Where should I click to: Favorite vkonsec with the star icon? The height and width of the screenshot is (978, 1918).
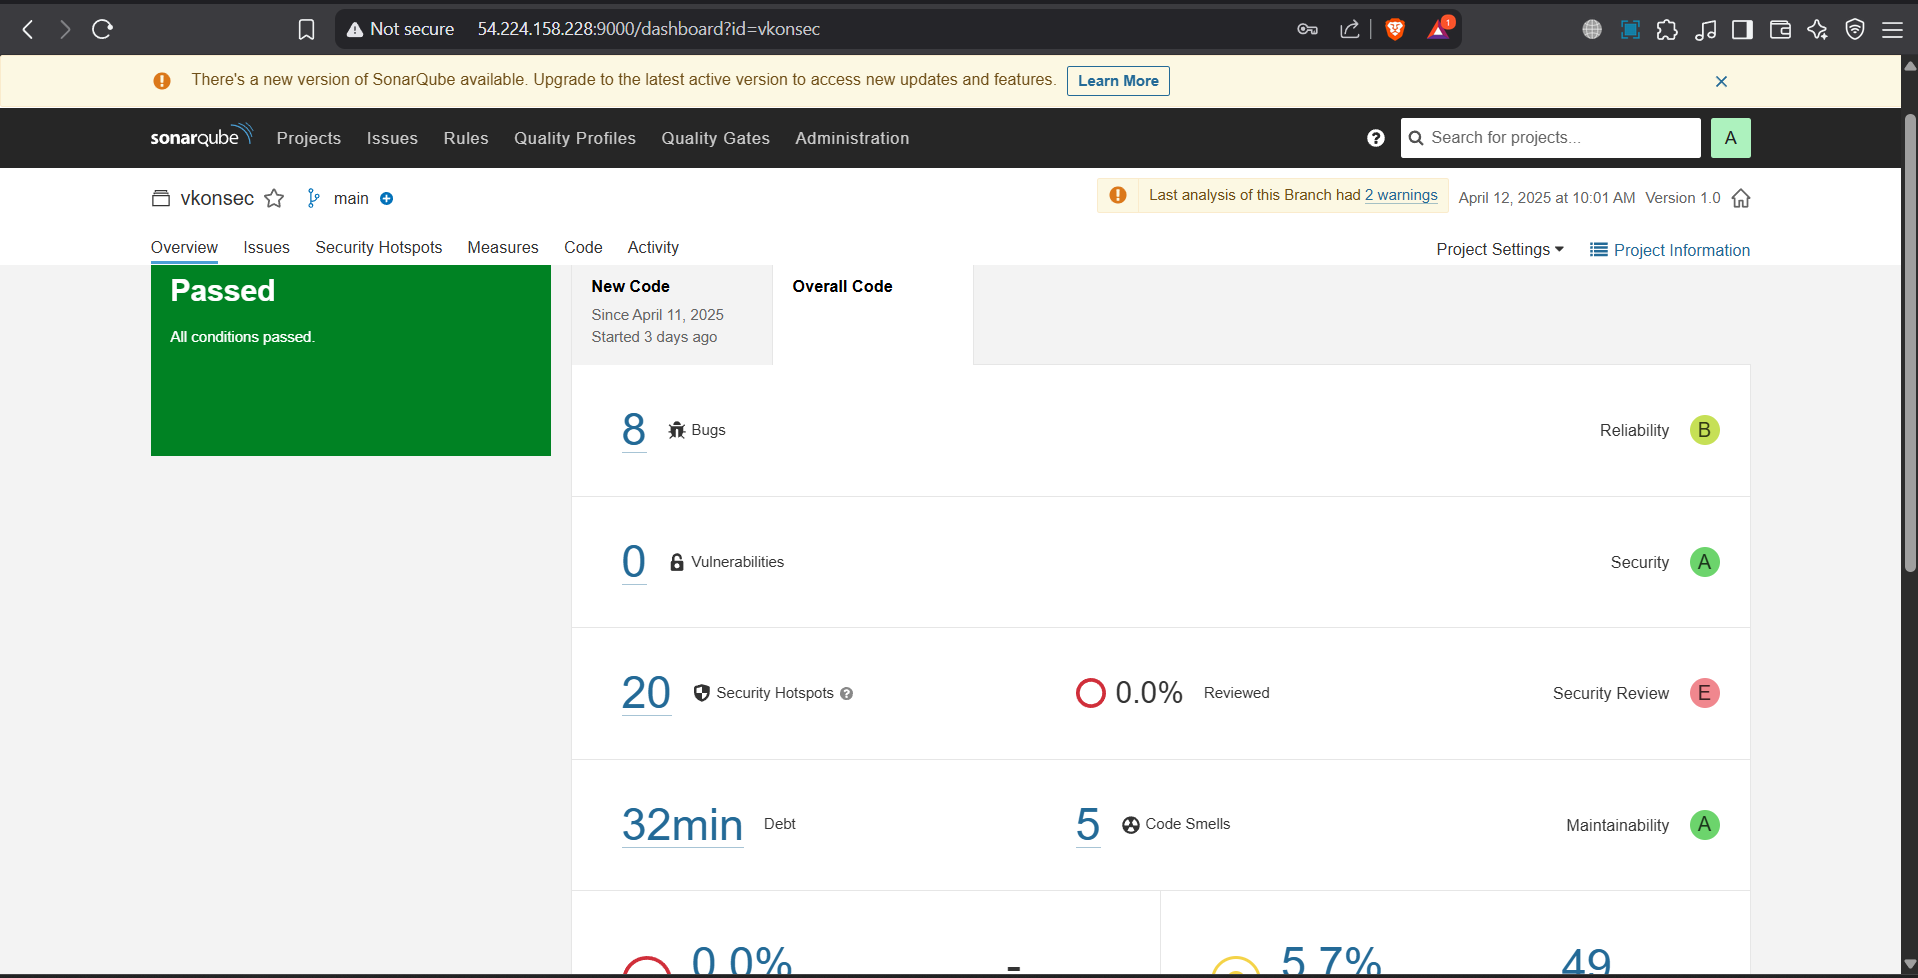click(274, 198)
